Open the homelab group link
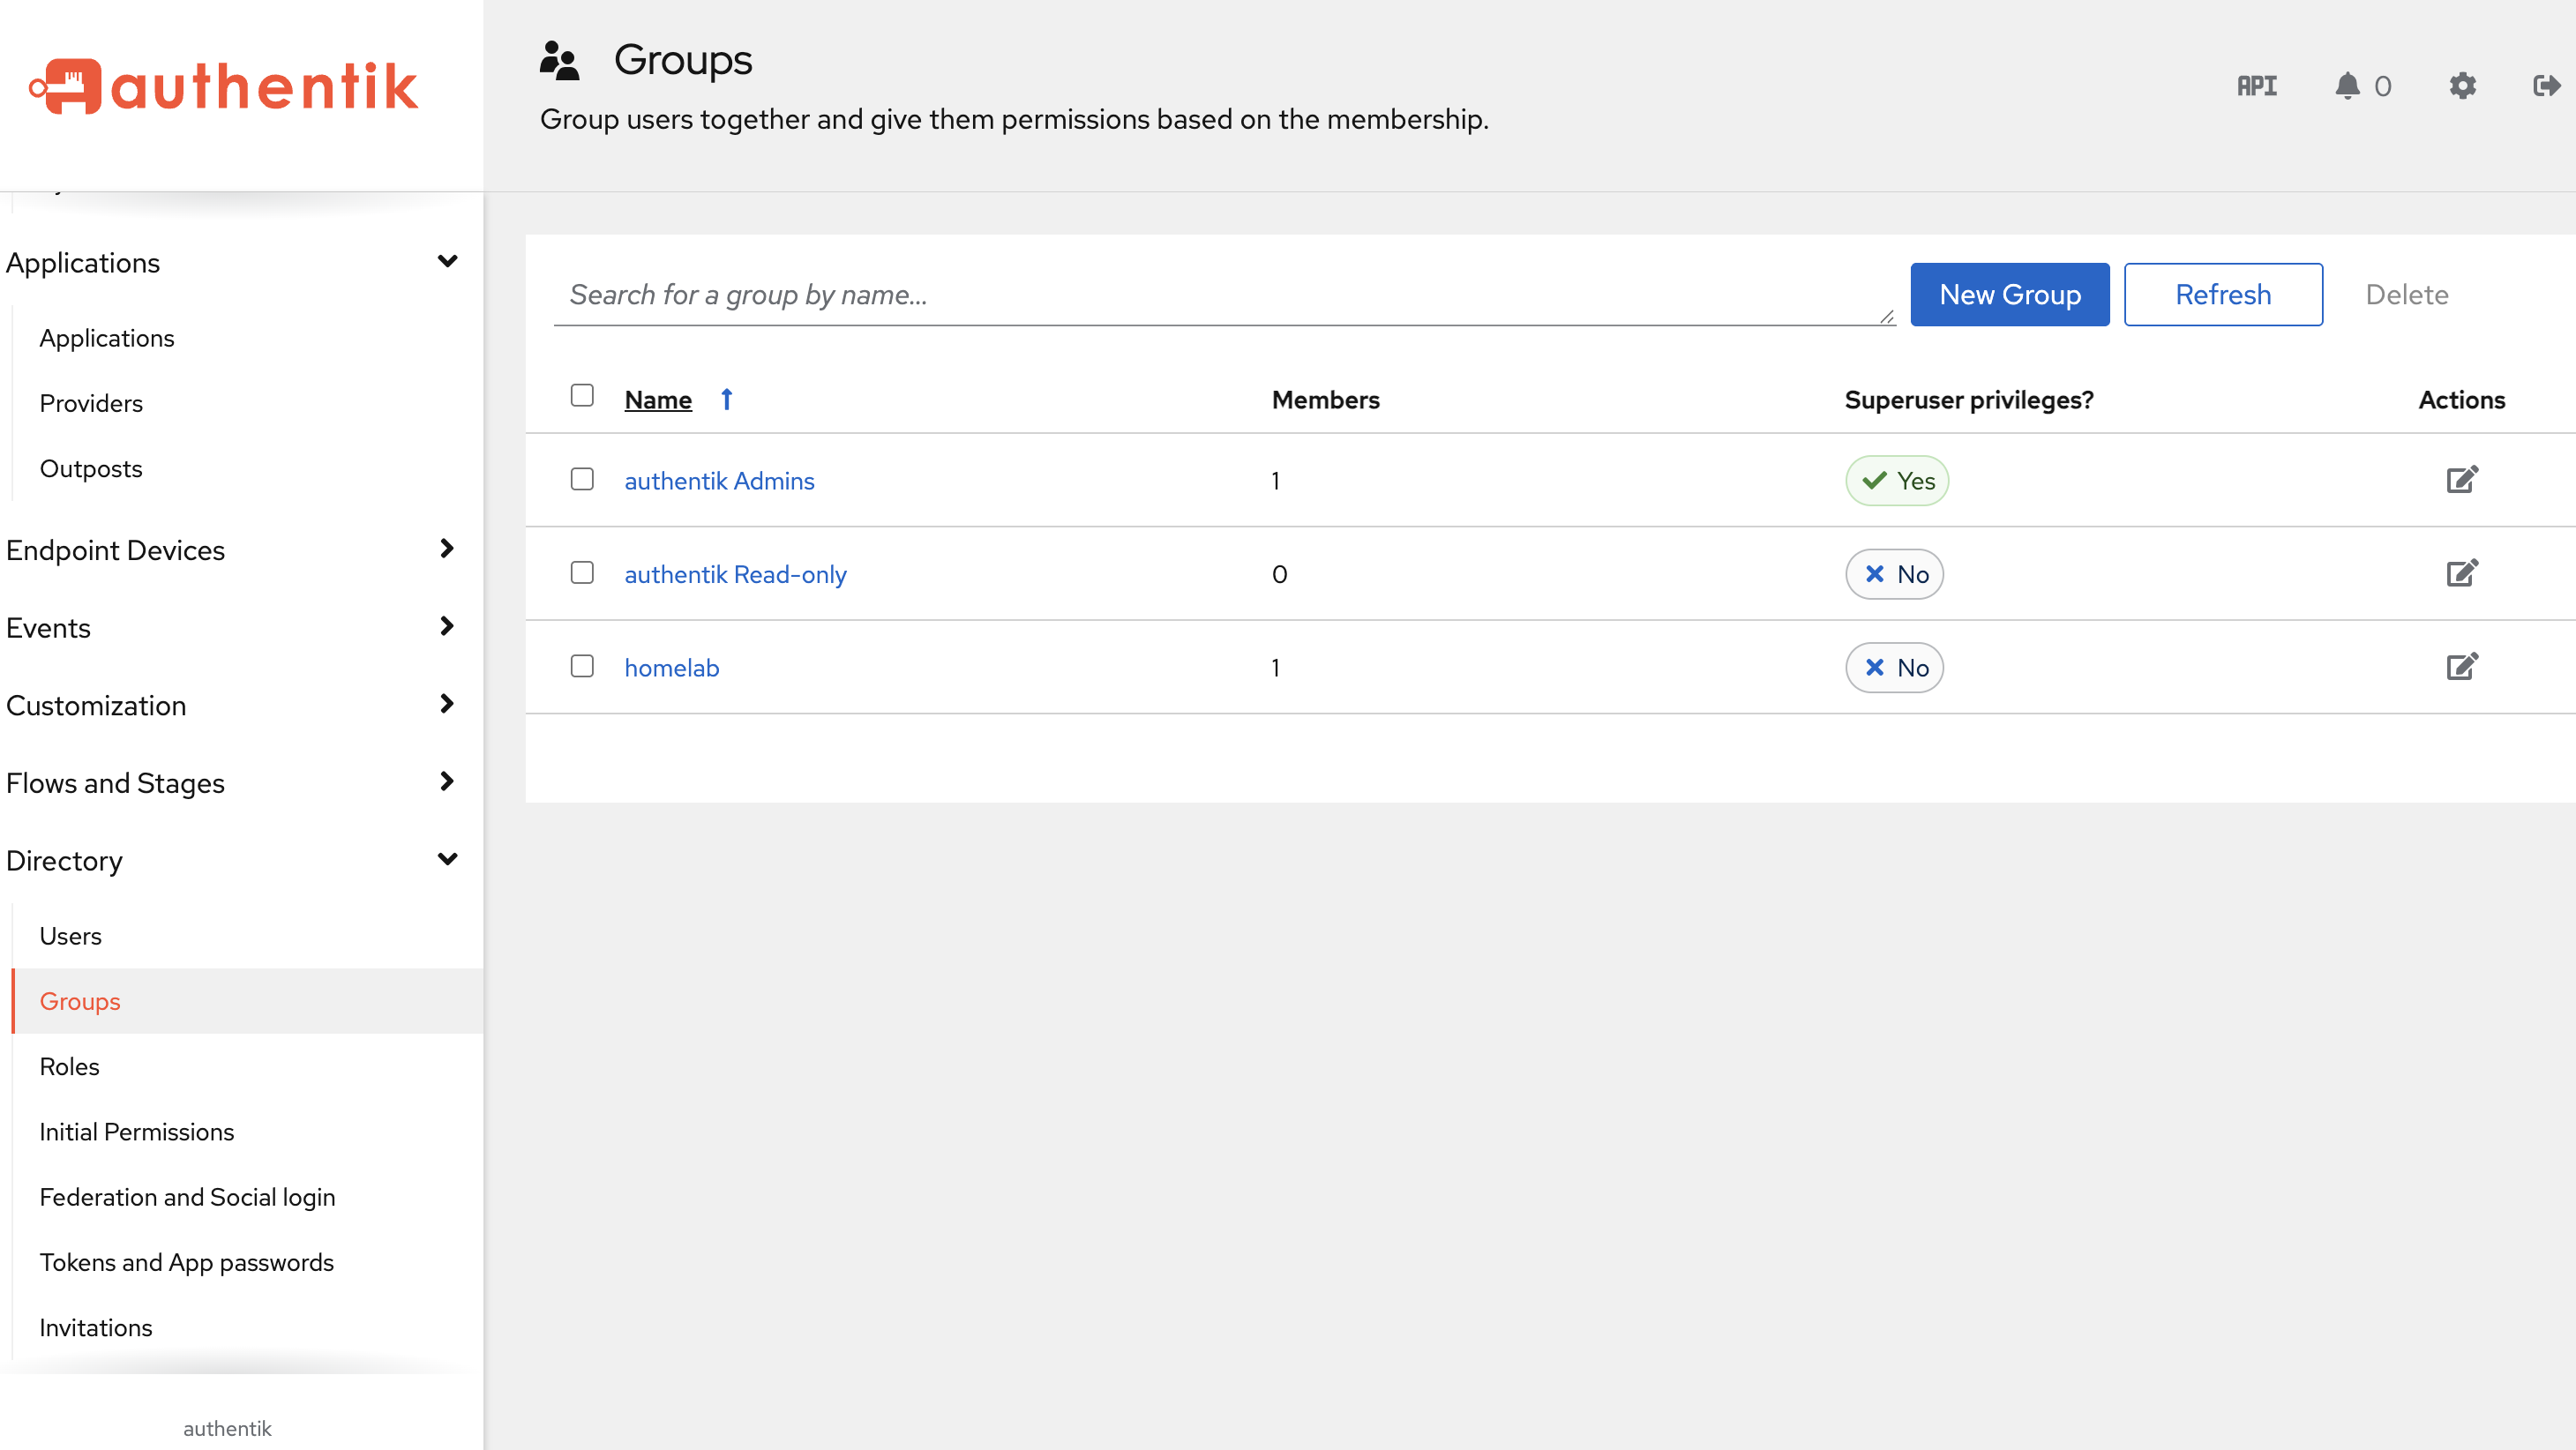This screenshot has height=1450, width=2576. [x=671, y=667]
